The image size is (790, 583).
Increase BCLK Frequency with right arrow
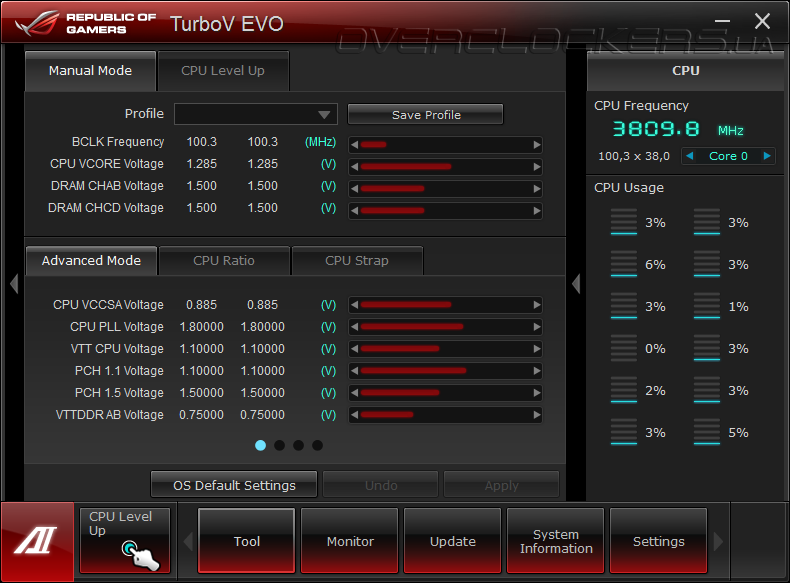point(537,145)
